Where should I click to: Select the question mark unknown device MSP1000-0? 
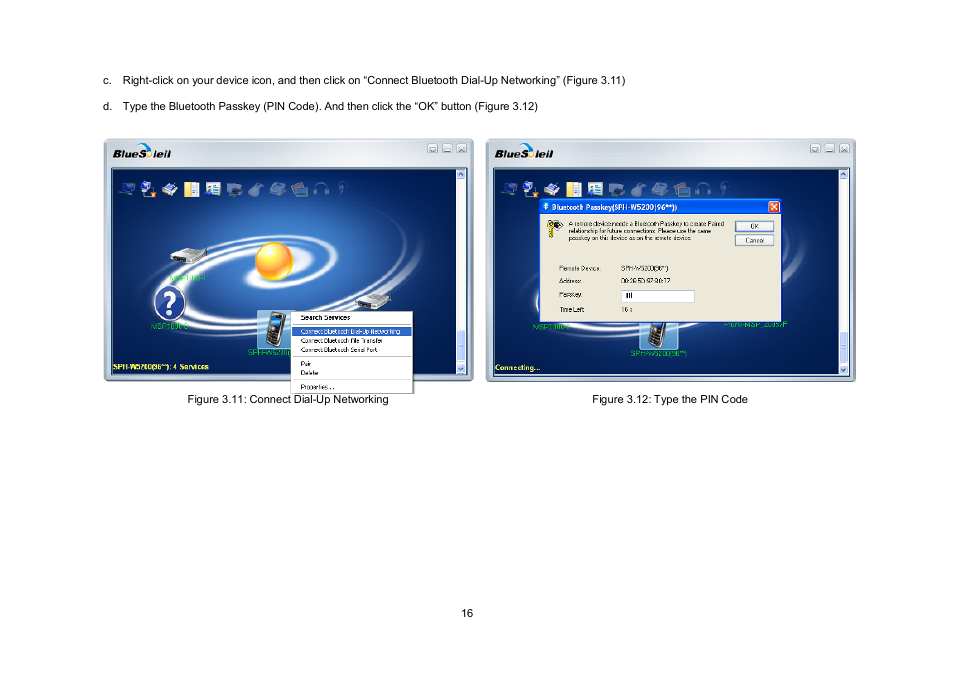point(170,303)
